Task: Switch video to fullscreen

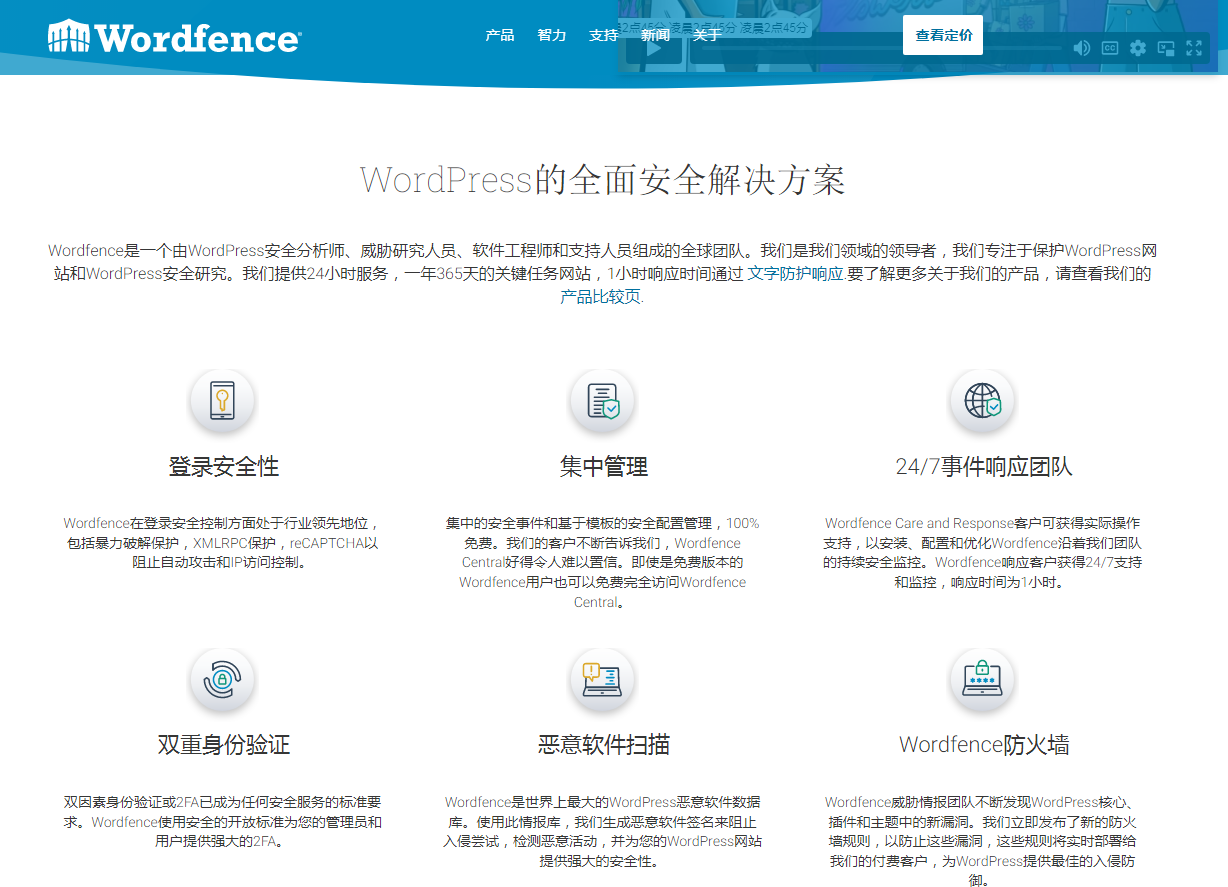Action: (x=1194, y=48)
